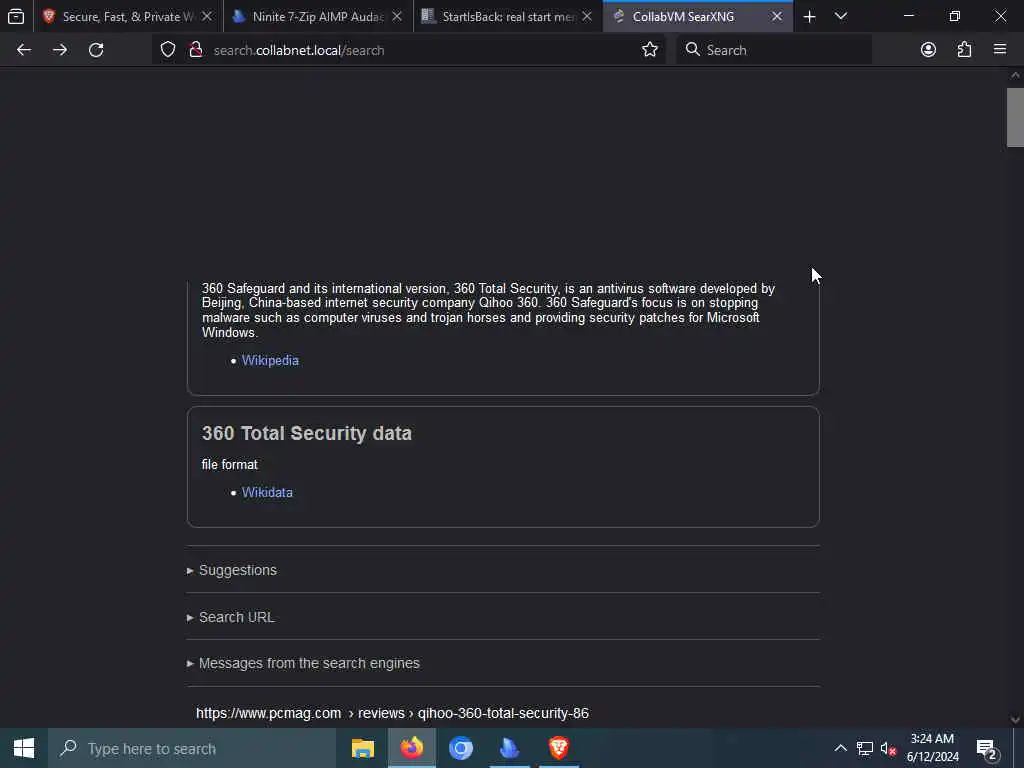Screen dimensions: 1024x768
Task: Close the Ninite 7-Zip AIMP tab
Action: click(x=397, y=16)
